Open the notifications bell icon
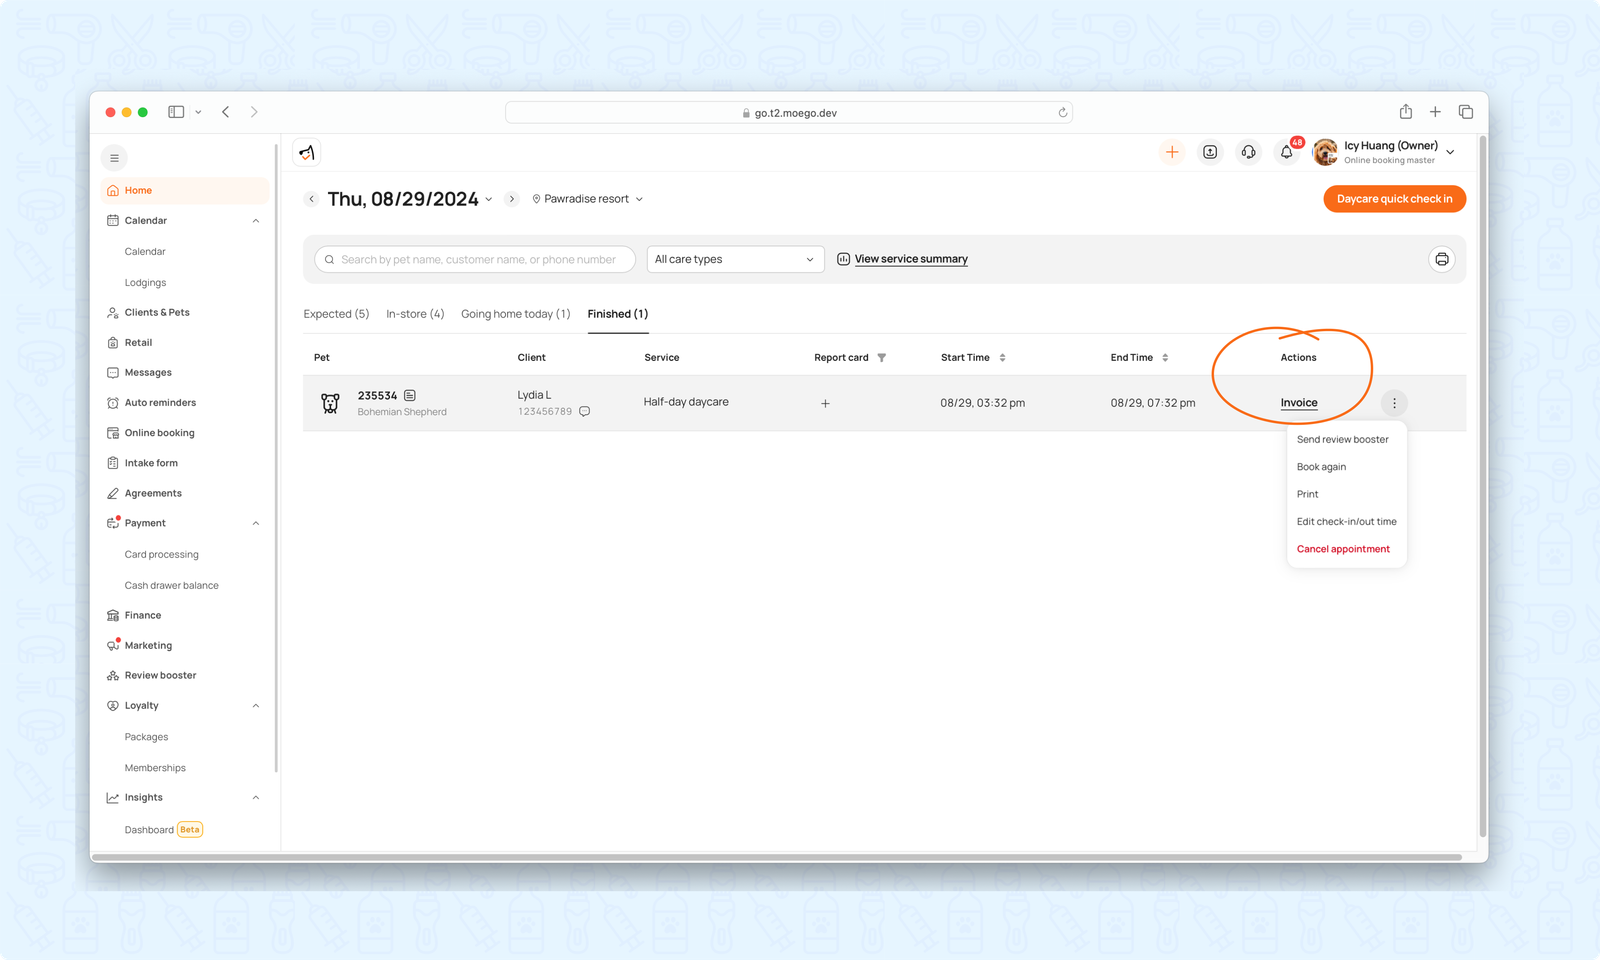 [x=1287, y=152]
